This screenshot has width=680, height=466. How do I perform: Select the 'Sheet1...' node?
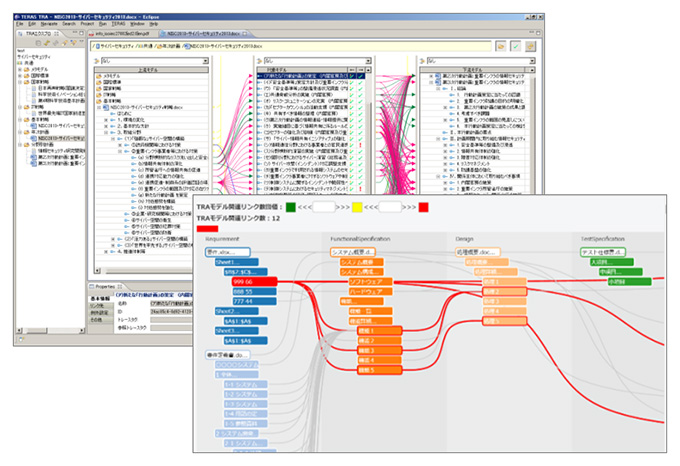click(237, 262)
